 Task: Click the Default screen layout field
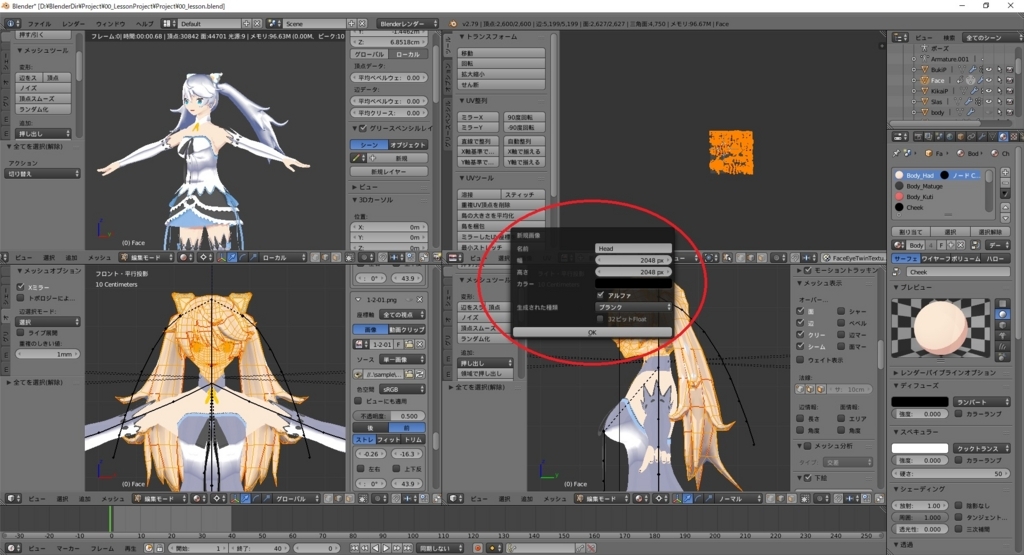coord(209,24)
